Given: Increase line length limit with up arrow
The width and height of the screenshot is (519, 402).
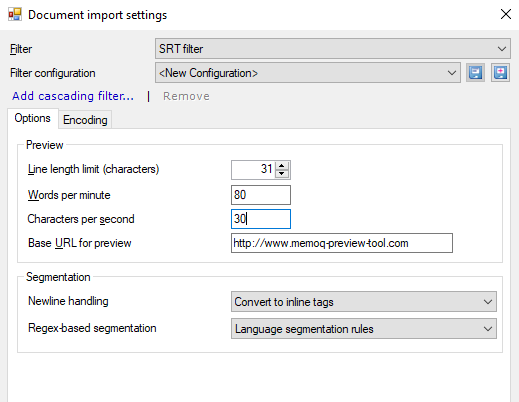Looking at the screenshot, I should coord(282,166).
